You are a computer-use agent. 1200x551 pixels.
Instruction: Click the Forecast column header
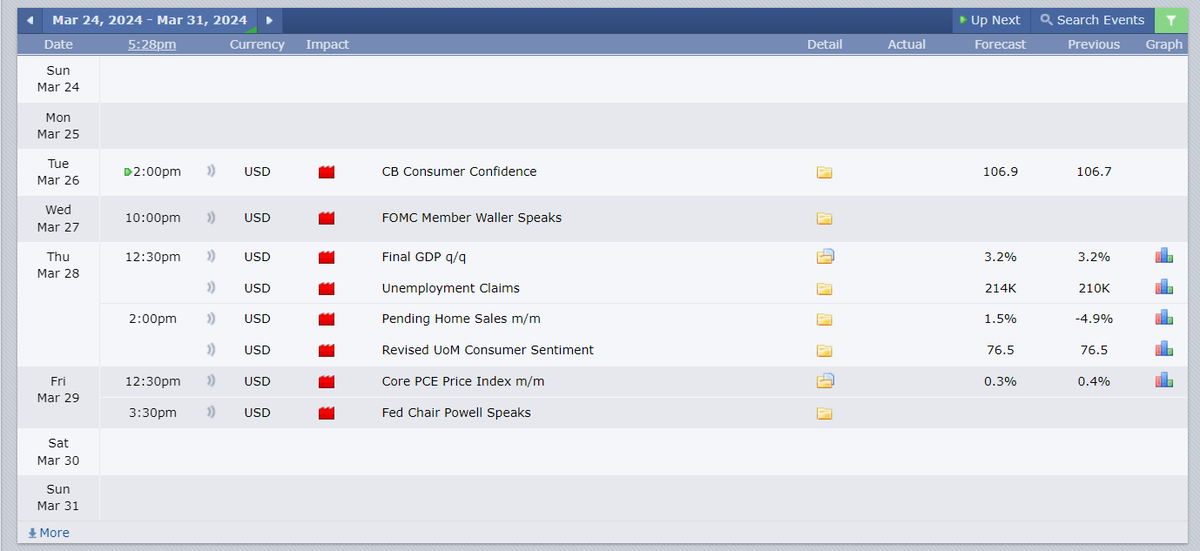pos(1001,44)
